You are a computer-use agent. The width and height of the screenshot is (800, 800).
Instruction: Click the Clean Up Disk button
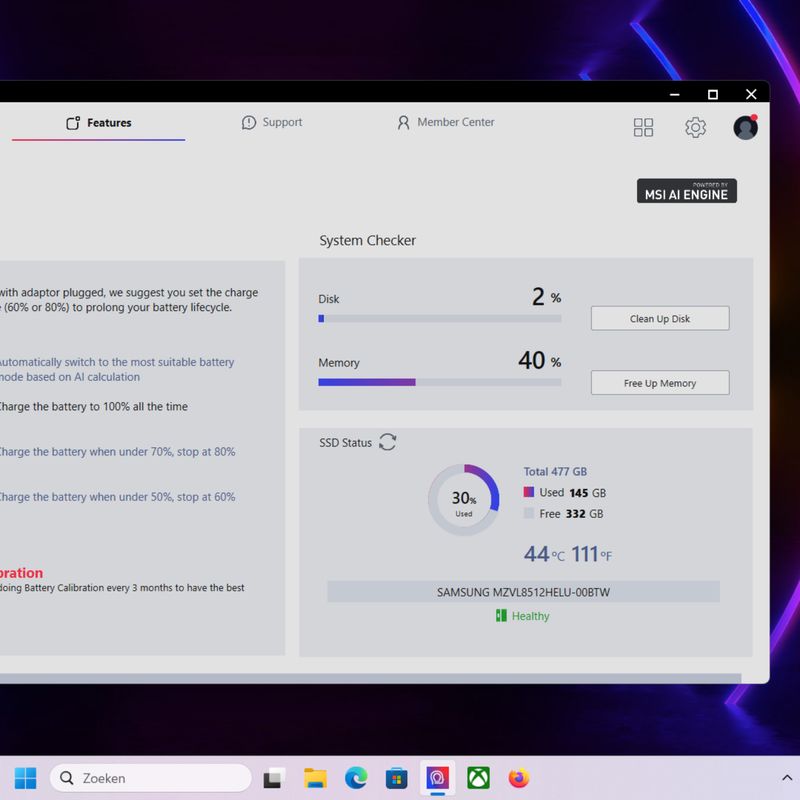[x=660, y=319]
